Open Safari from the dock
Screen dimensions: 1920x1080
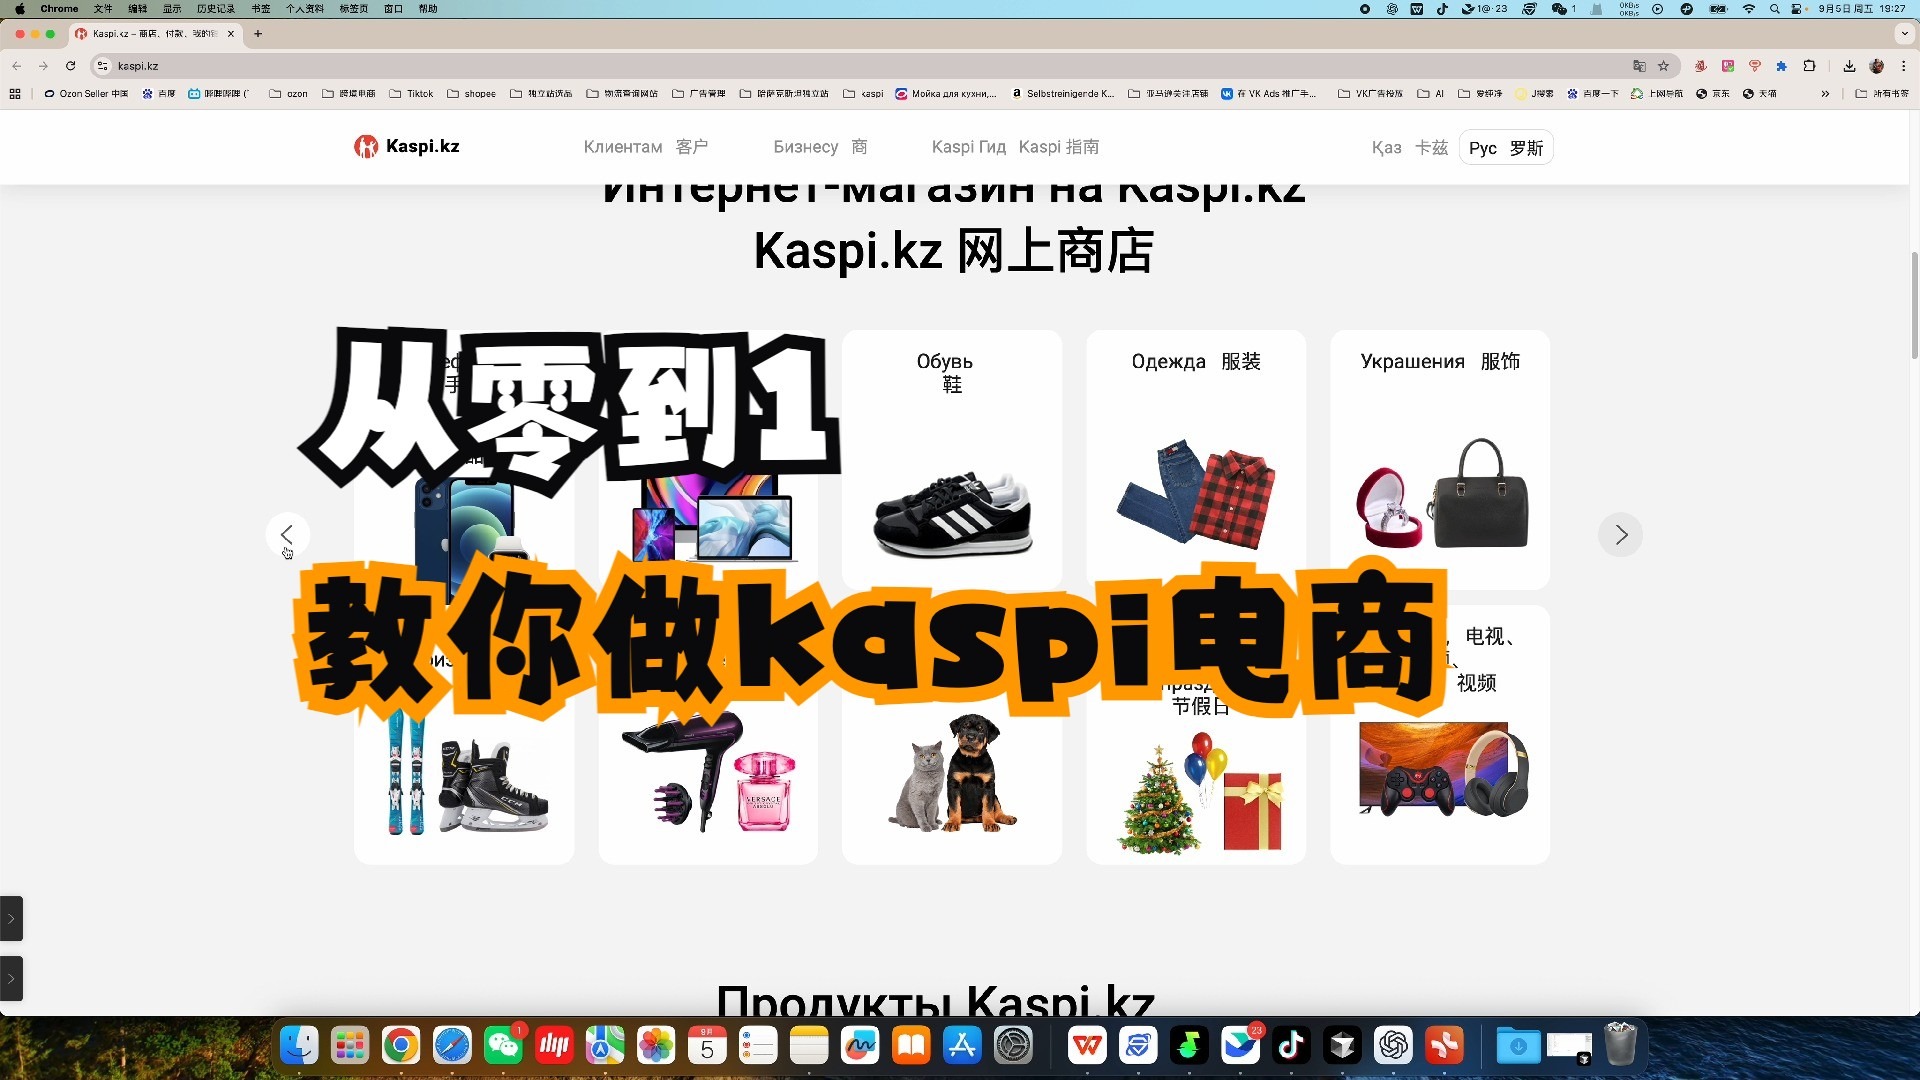[x=452, y=1046]
